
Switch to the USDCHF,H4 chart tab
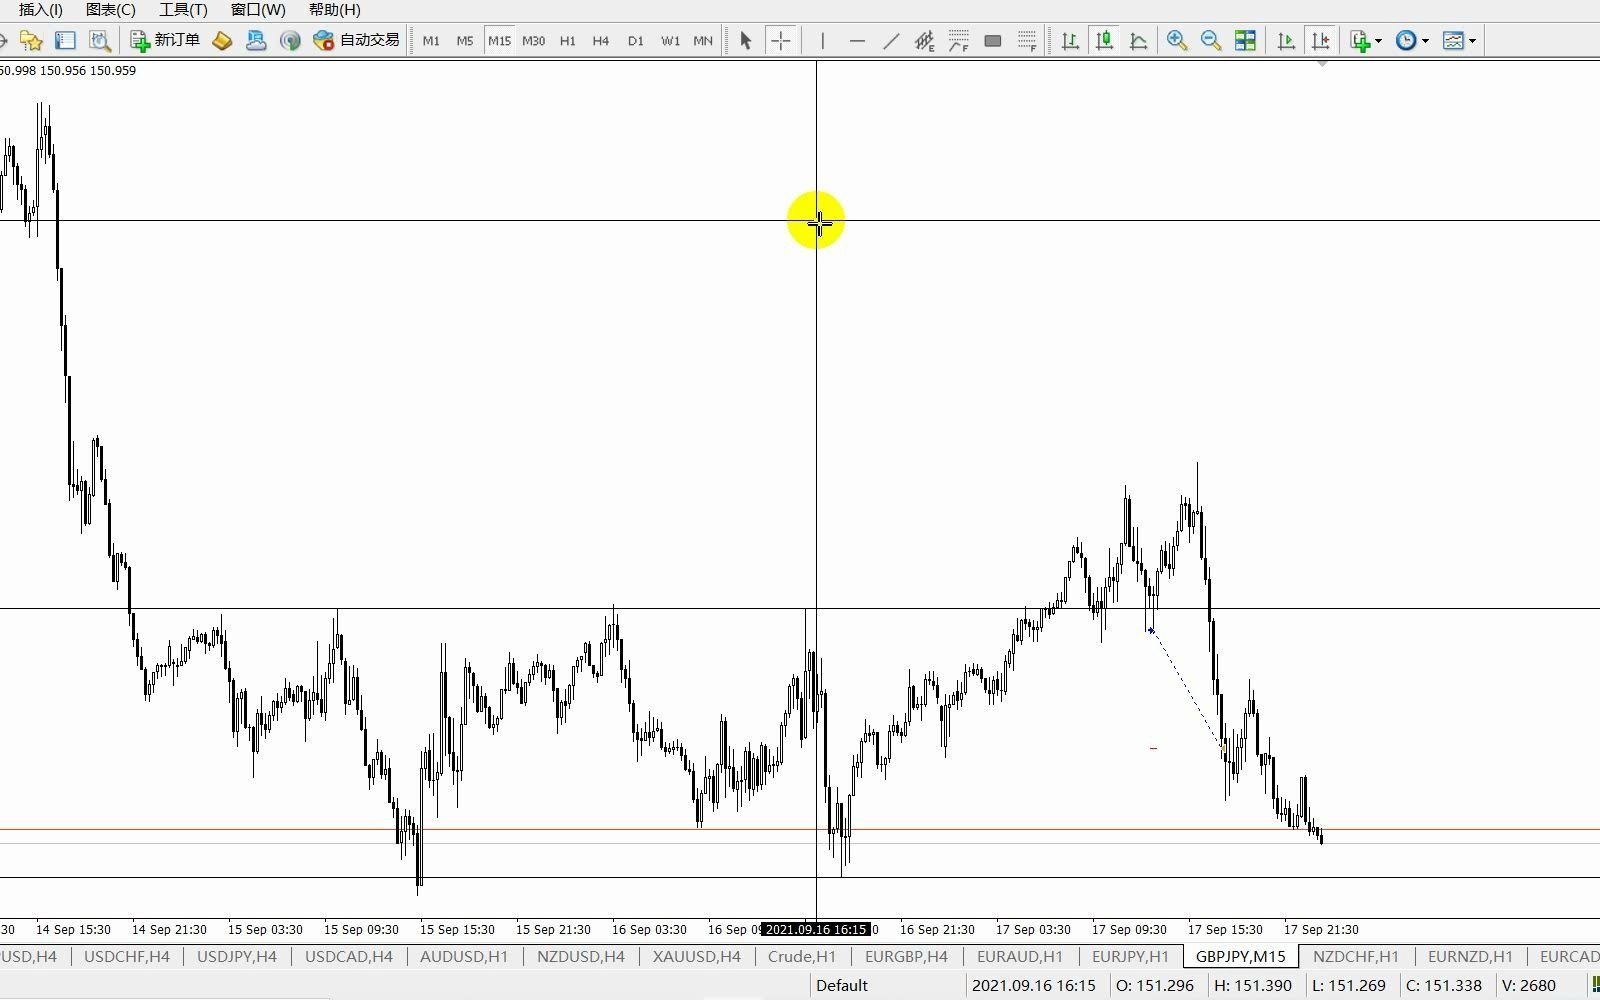127,957
